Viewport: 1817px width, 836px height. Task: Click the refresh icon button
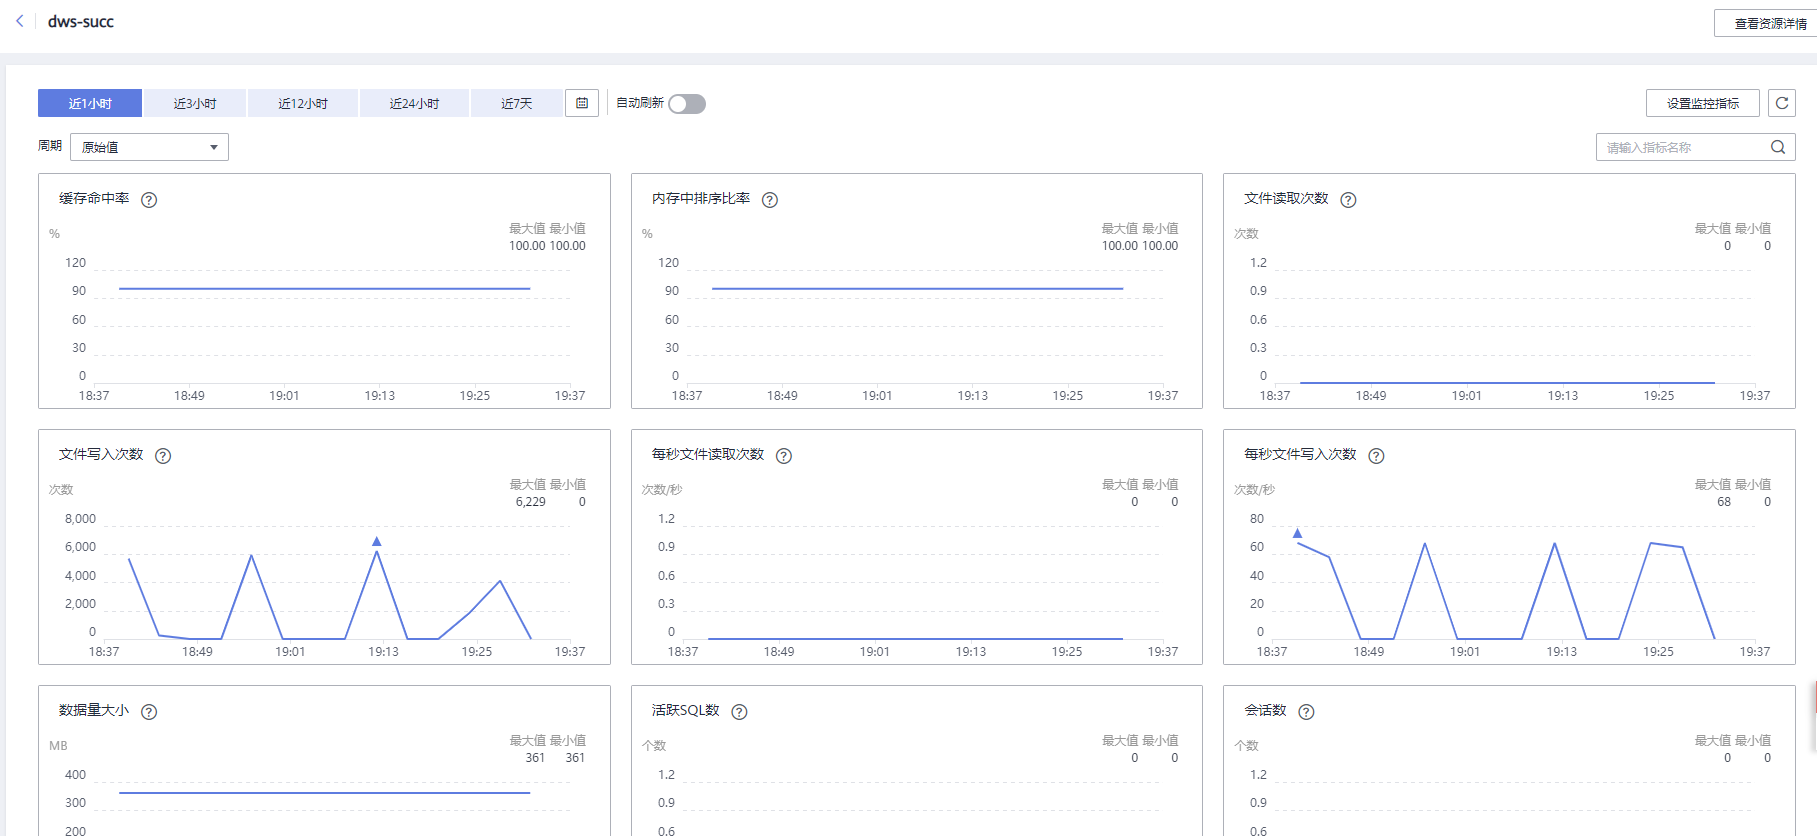1782,103
